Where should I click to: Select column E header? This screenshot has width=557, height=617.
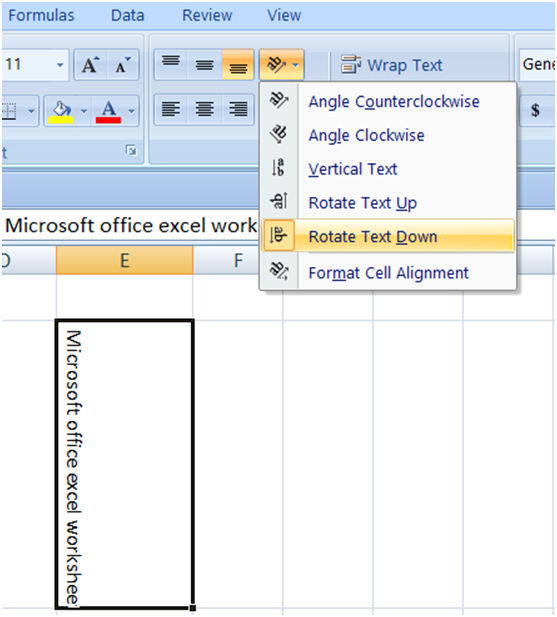(124, 260)
